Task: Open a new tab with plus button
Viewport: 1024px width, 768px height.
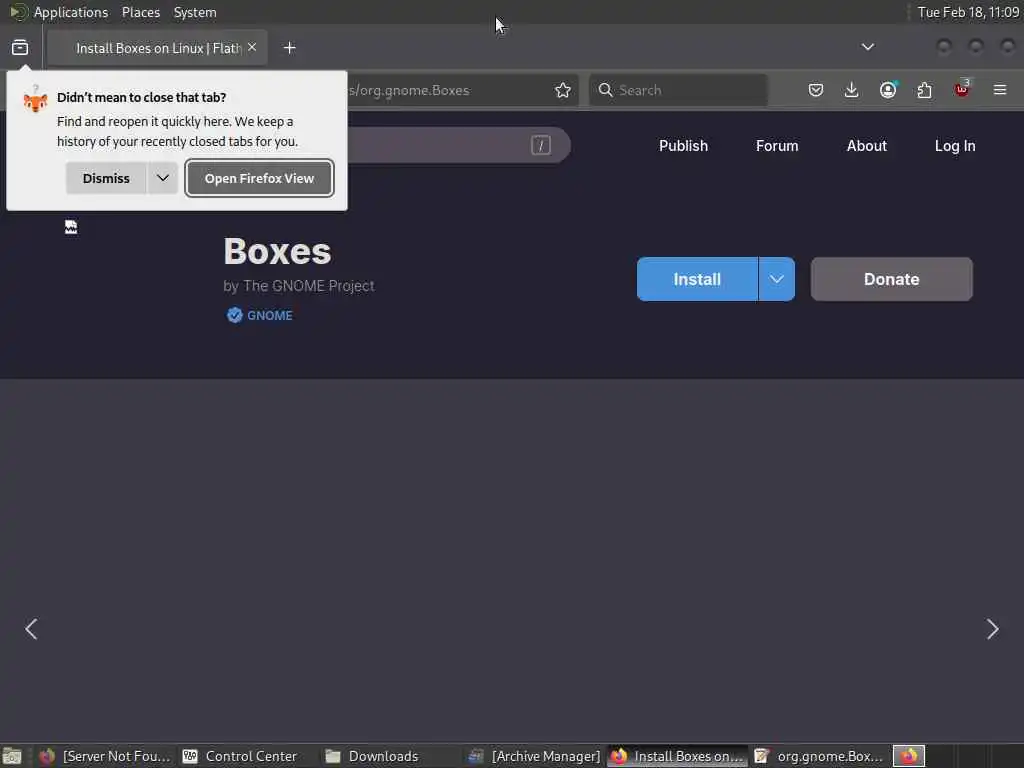Action: [x=289, y=48]
